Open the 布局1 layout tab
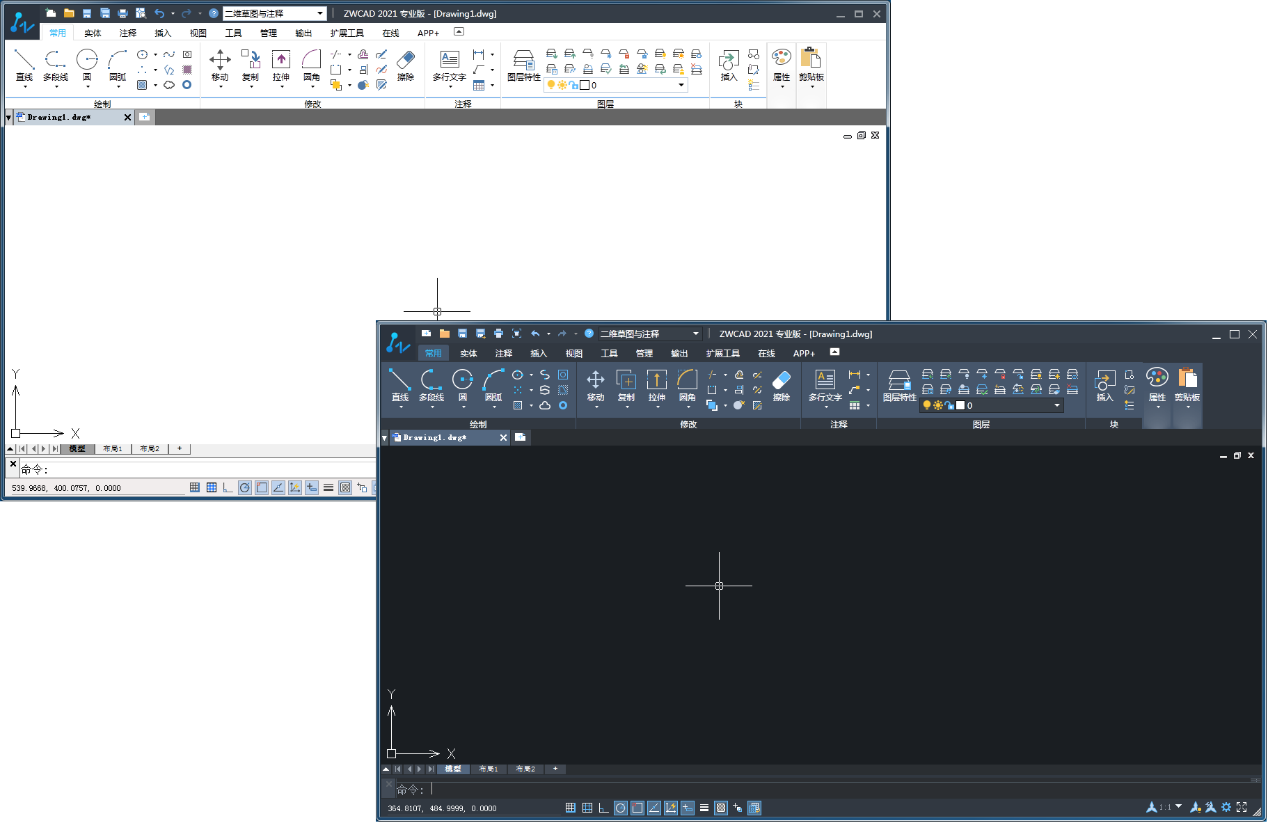This screenshot has height=823, width=1268. 488,768
